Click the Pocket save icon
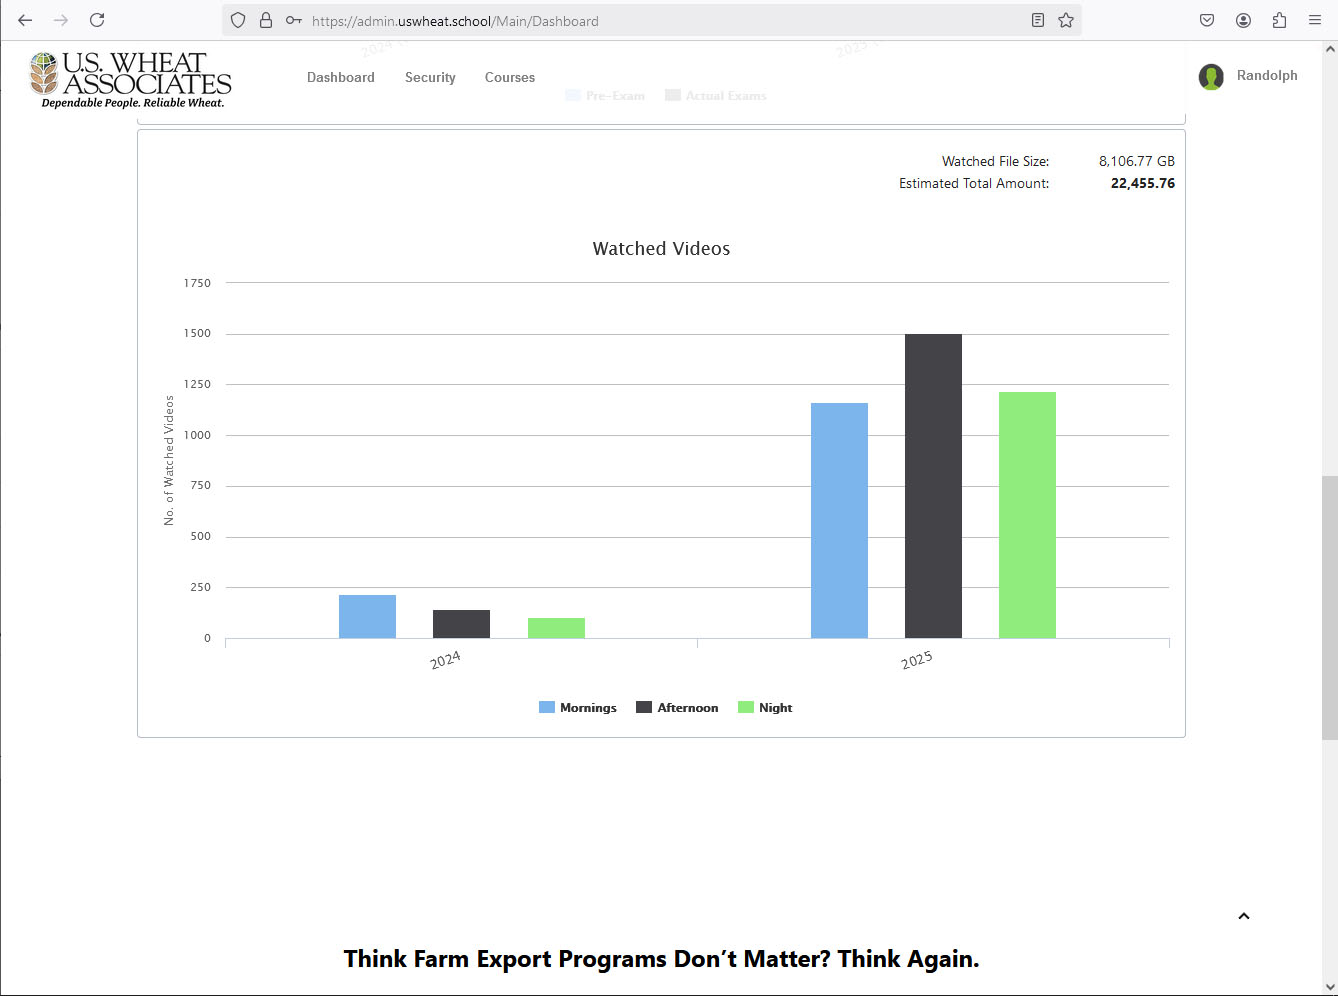This screenshot has height=996, width=1338. click(1207, 20)
